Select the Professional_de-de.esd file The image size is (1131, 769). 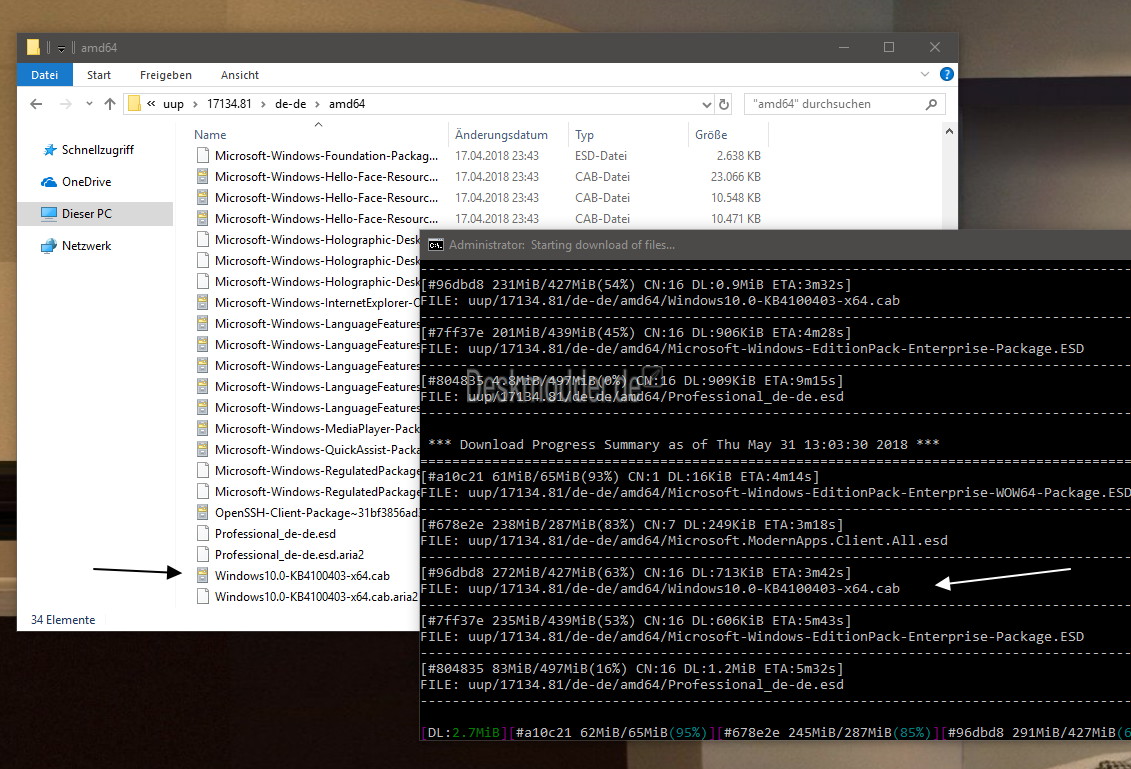pyautogui.click(x=276, y=534)
